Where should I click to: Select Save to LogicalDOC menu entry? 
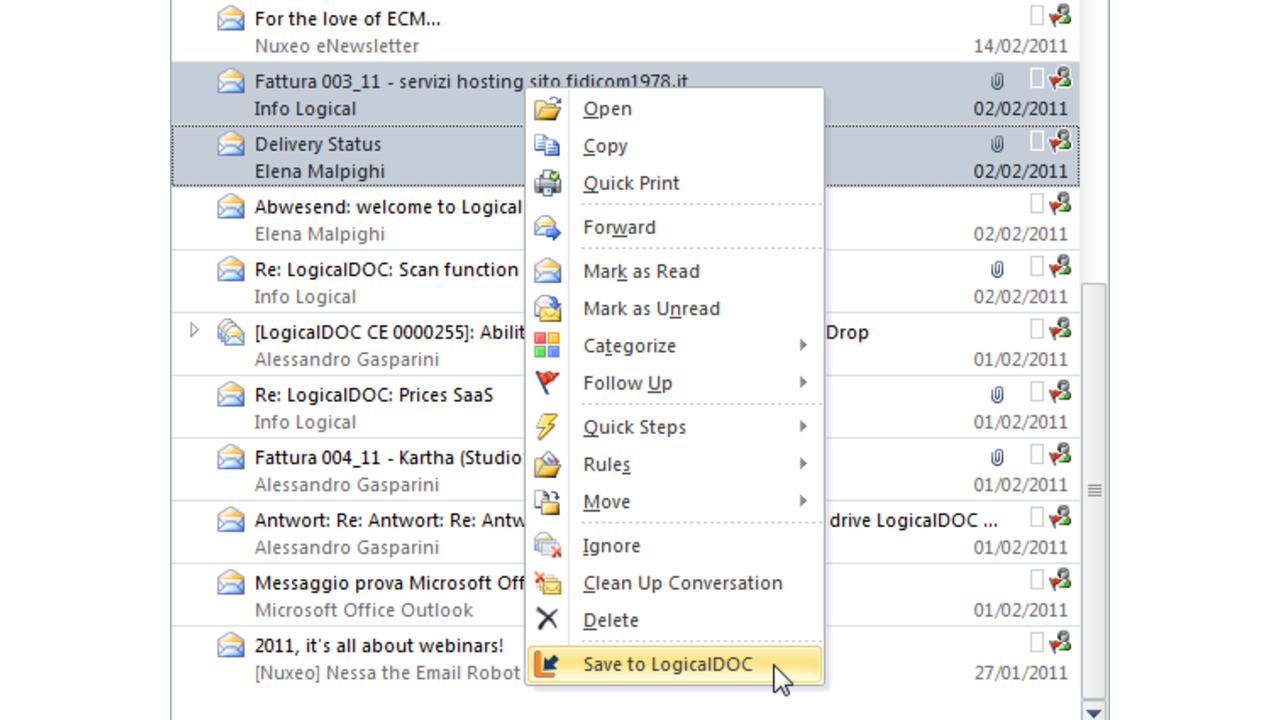pos(667,664)
